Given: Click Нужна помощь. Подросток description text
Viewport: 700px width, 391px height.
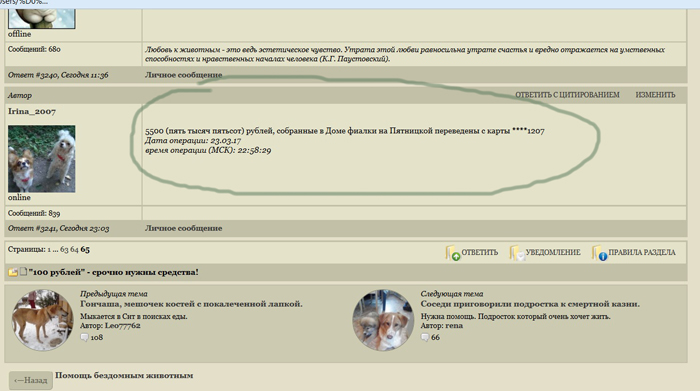Looking at the screenshot, I should point(515,316).
